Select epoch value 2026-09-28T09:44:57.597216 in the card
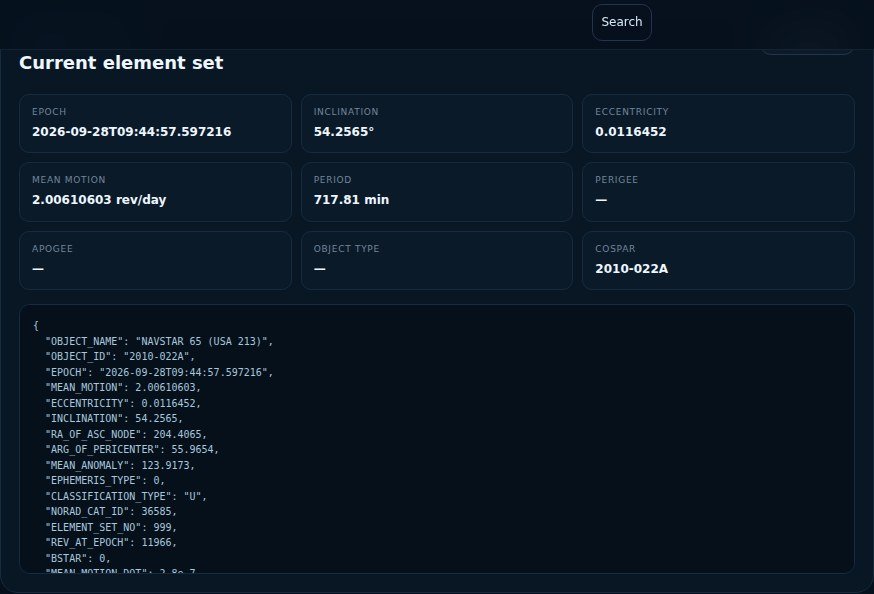Screen dimensions: 874x594 tap(132, 132)
